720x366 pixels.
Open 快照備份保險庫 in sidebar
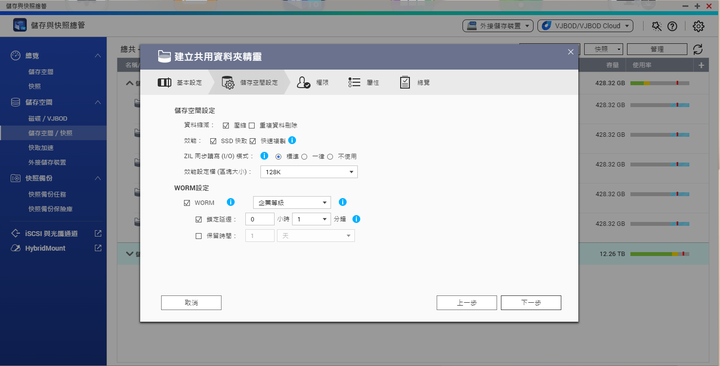(50, 209)
